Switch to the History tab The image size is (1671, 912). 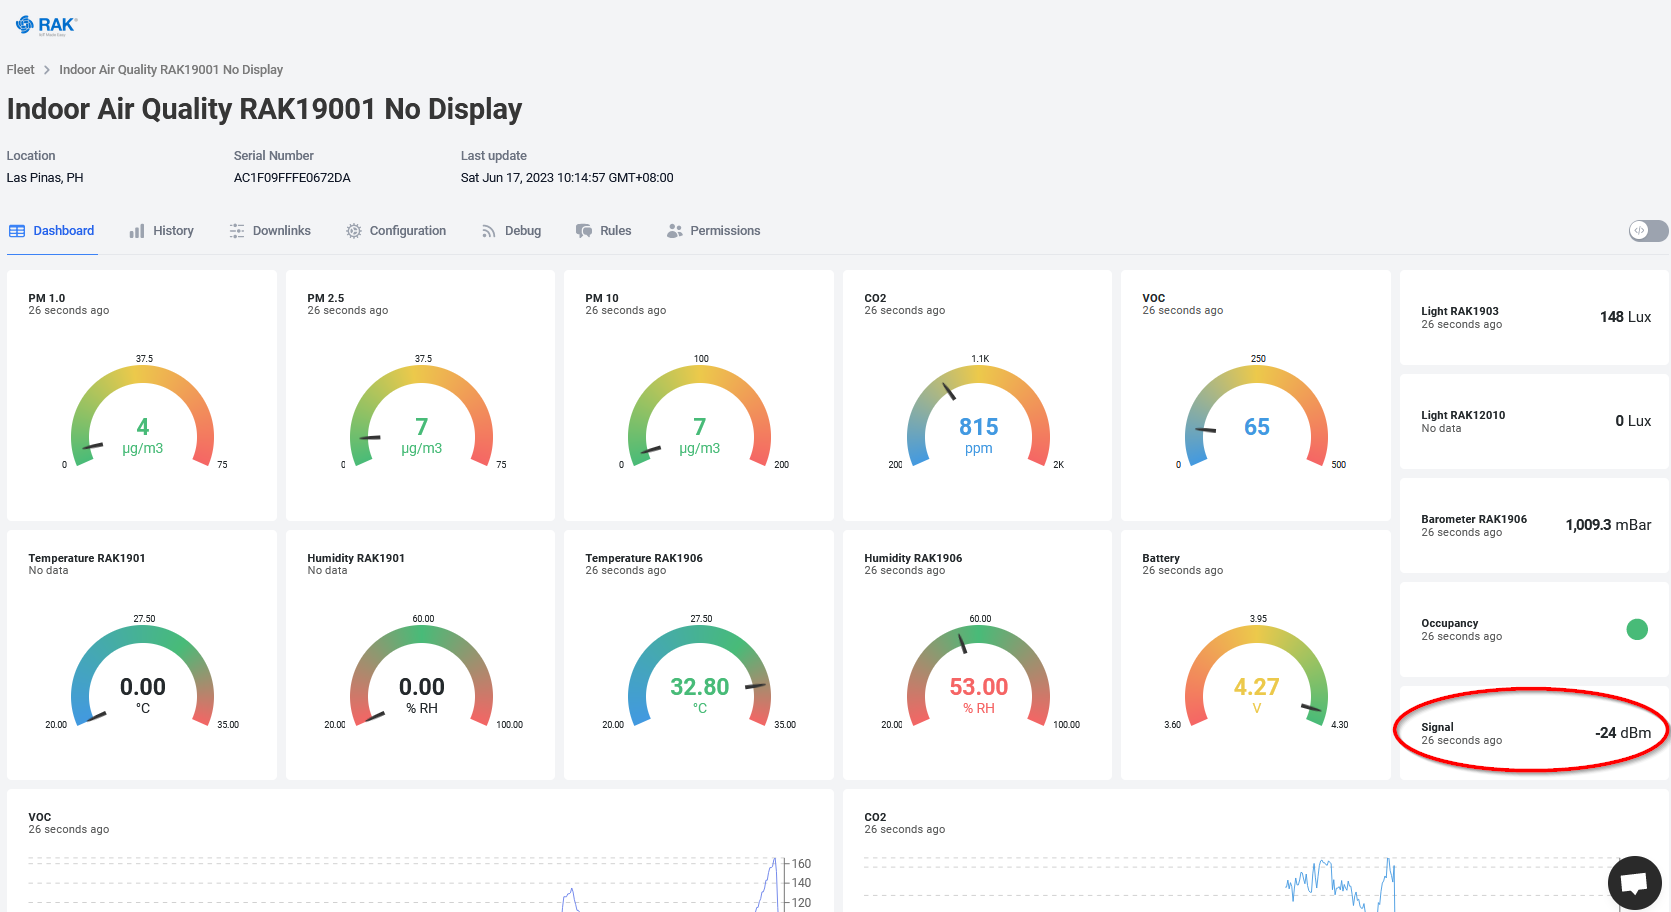(172, 231)
